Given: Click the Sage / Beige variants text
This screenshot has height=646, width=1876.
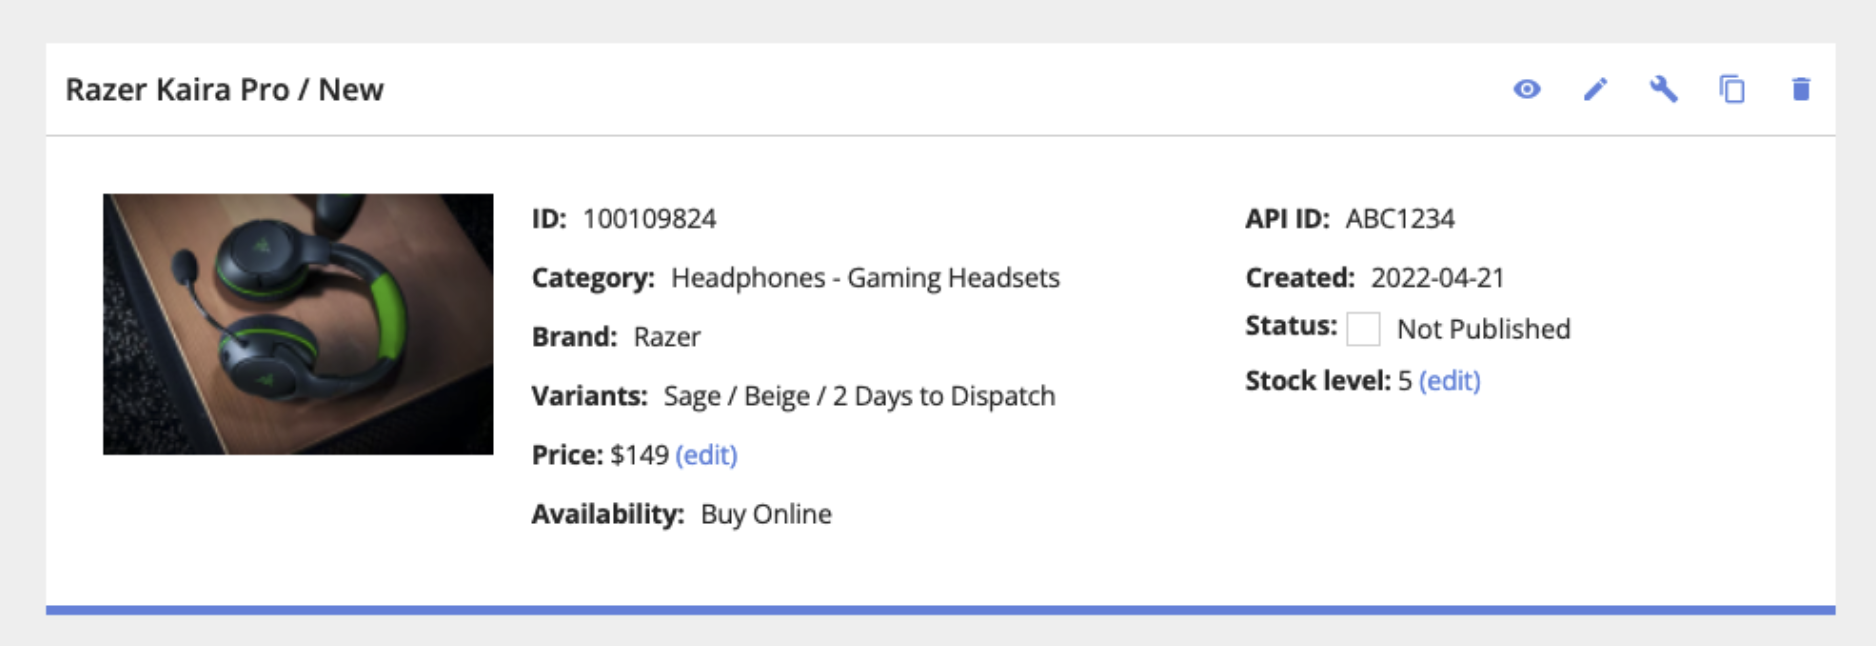Looking at the screenshot, I should [859, 396].
